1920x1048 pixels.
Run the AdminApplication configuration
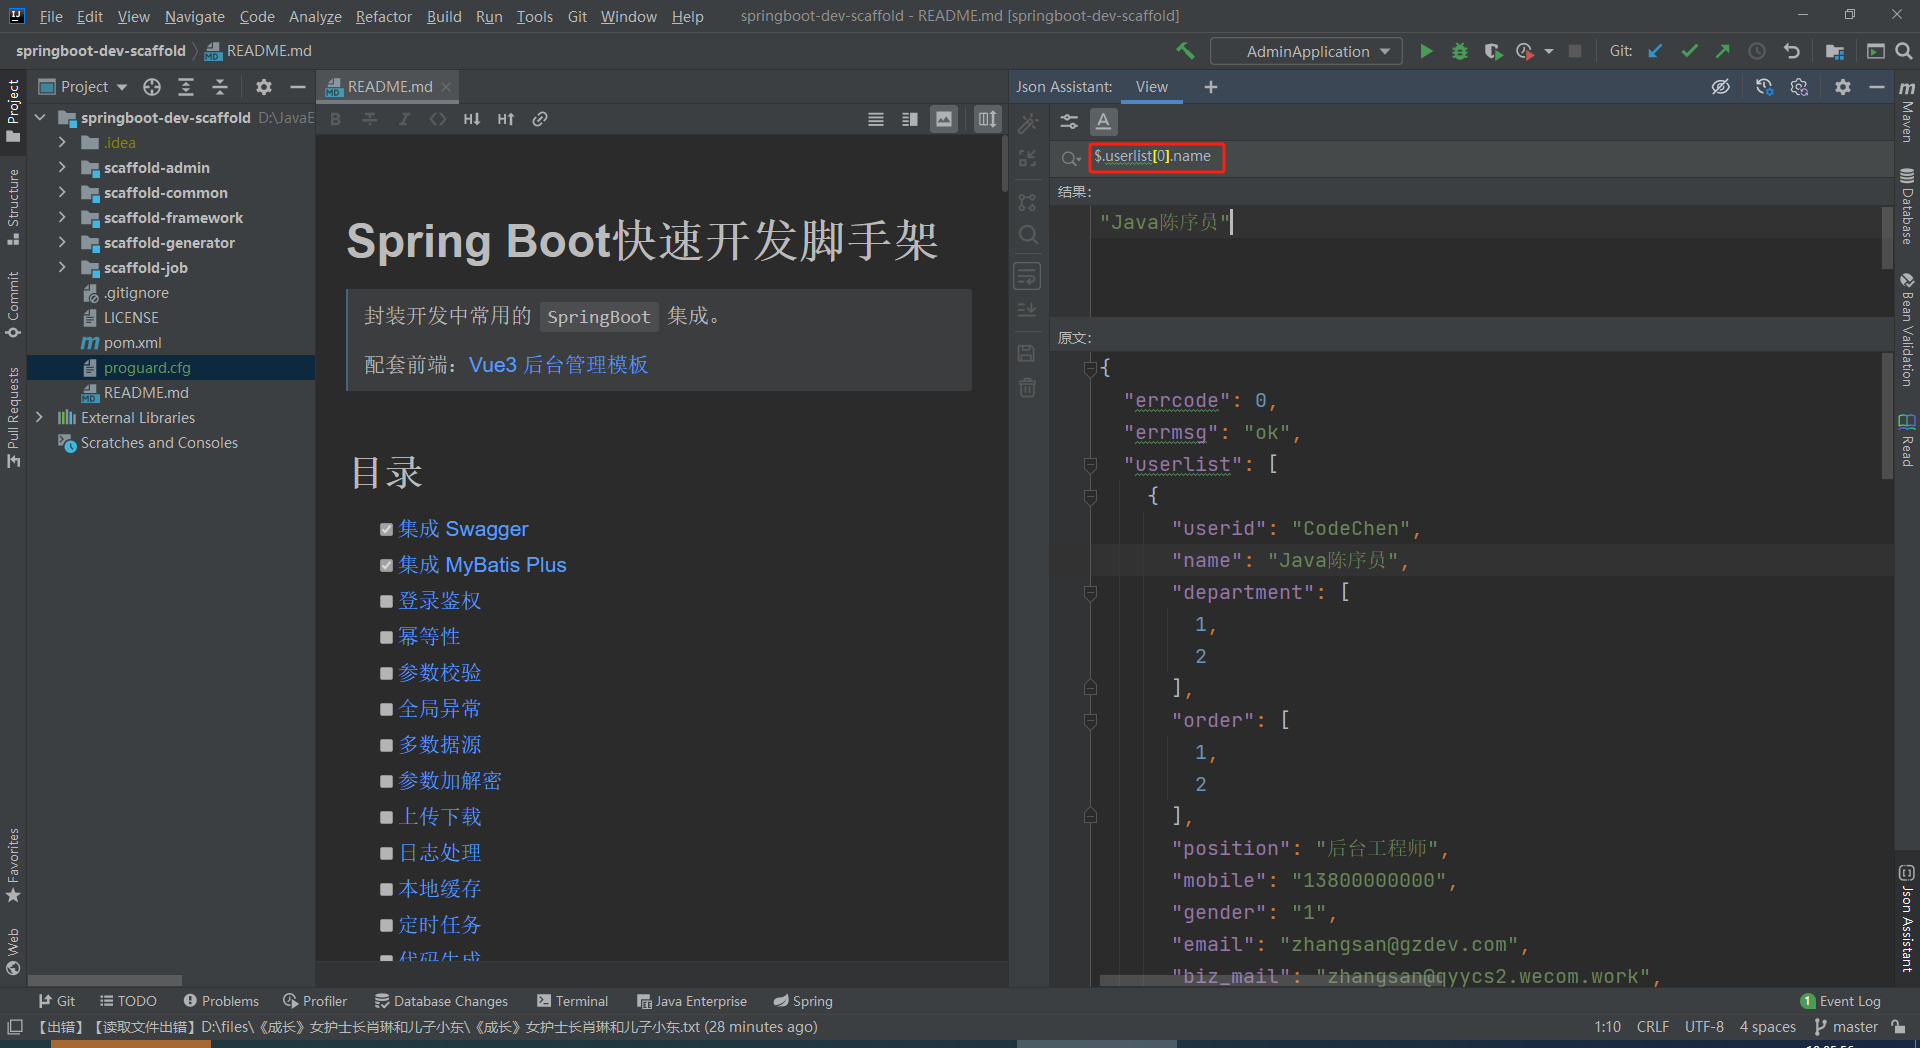[1426, 51]
